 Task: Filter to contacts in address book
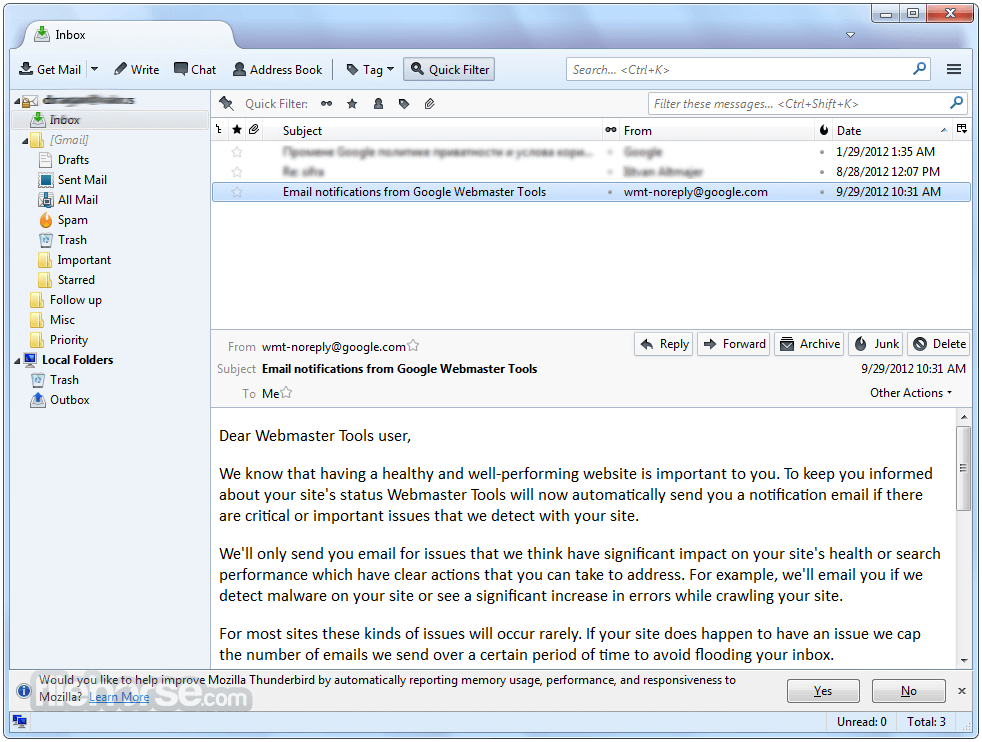point(378,104)
